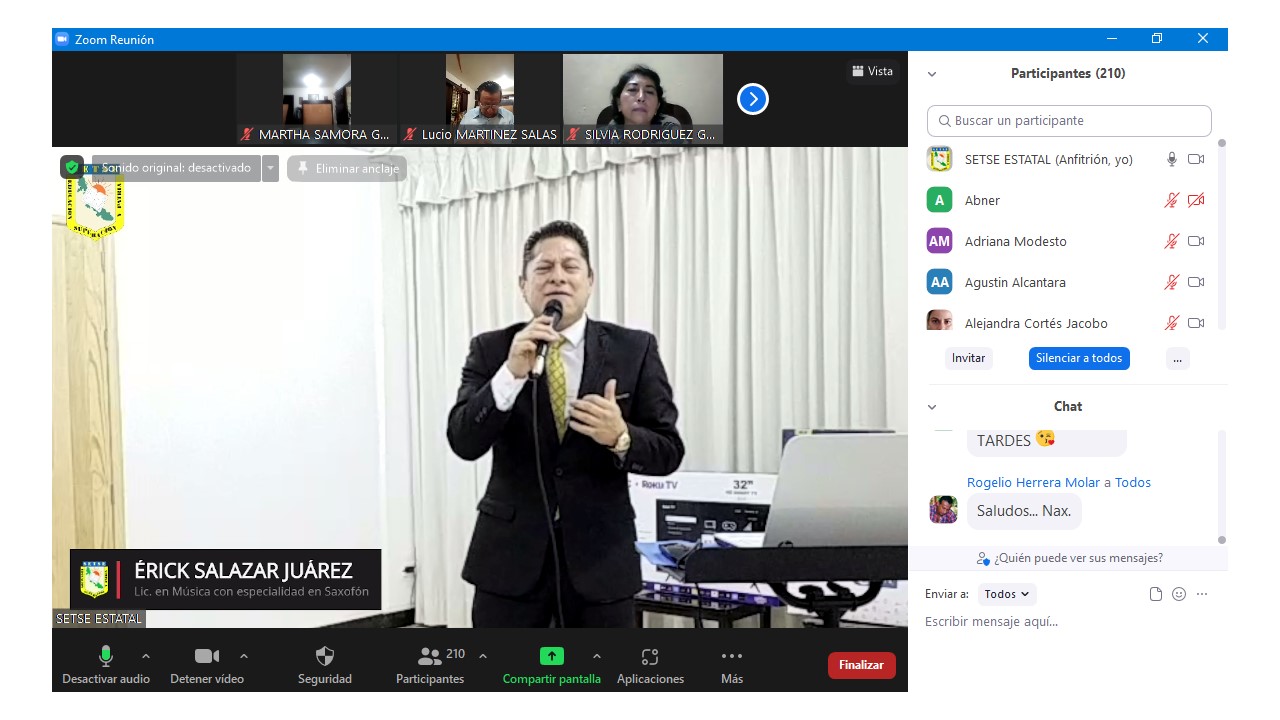Select SILVIA RODRIGUEZ video thumbnail
1280x720 pixels.
[643, 99]
